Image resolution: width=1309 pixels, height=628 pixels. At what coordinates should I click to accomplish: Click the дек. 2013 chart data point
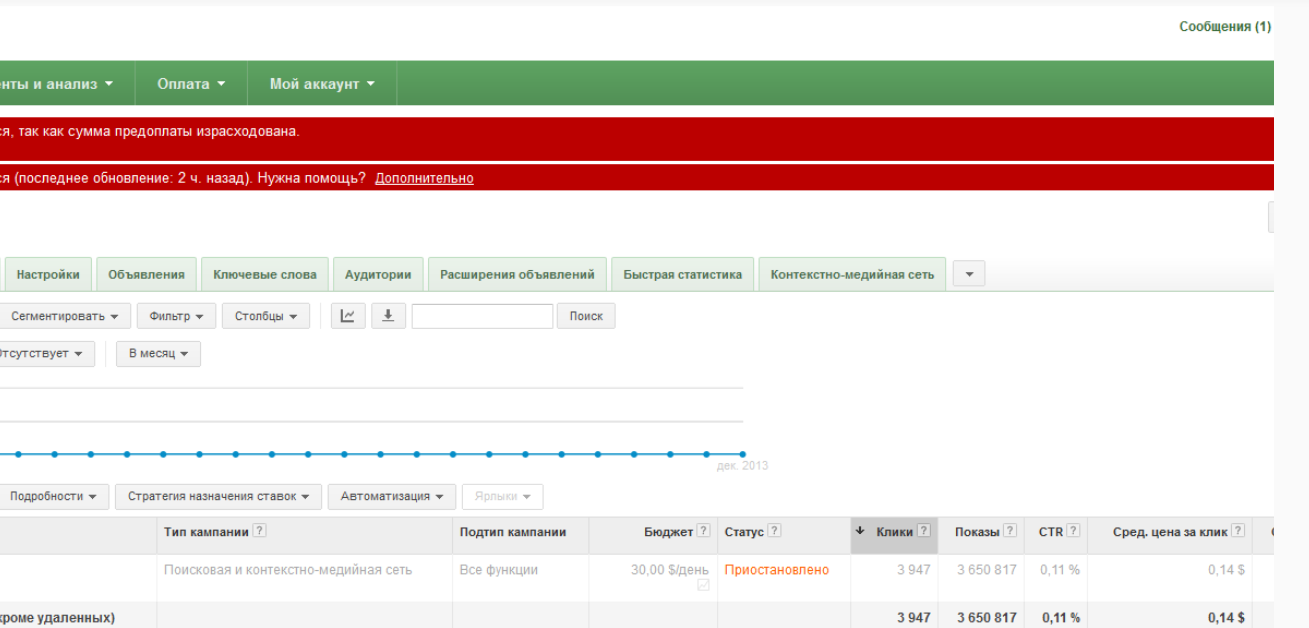742,454
